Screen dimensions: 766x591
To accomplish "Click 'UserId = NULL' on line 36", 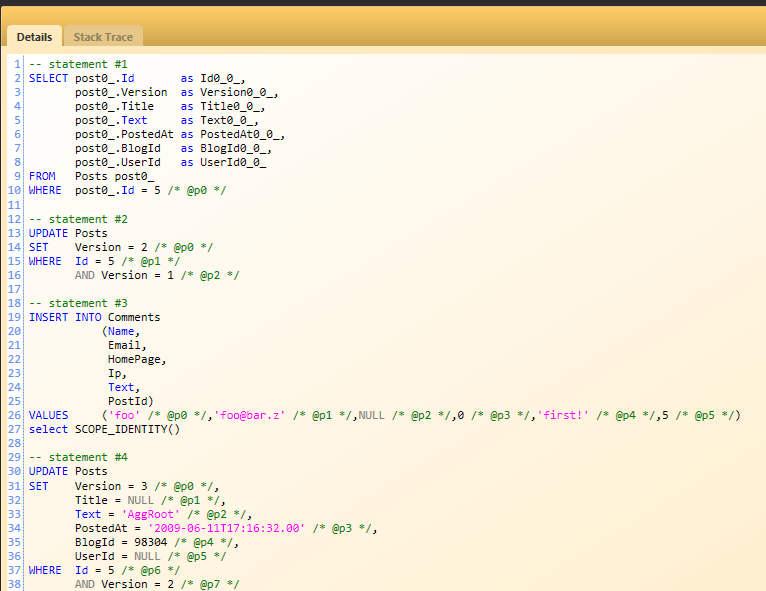I will [118, 557].
